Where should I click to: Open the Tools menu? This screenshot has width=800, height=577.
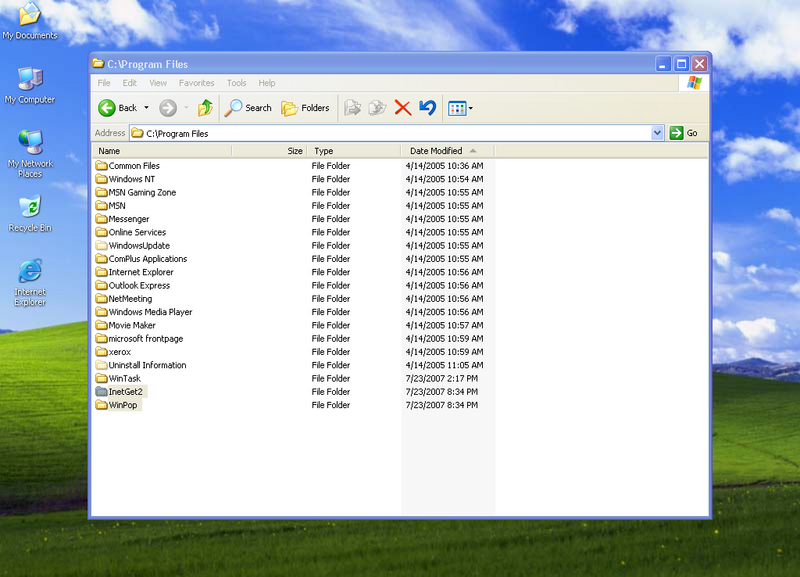coord(237,83)
